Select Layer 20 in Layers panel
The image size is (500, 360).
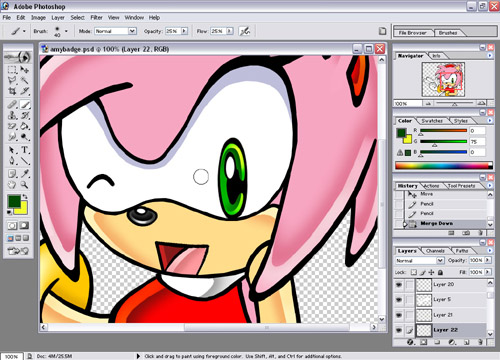pos(443,285)
